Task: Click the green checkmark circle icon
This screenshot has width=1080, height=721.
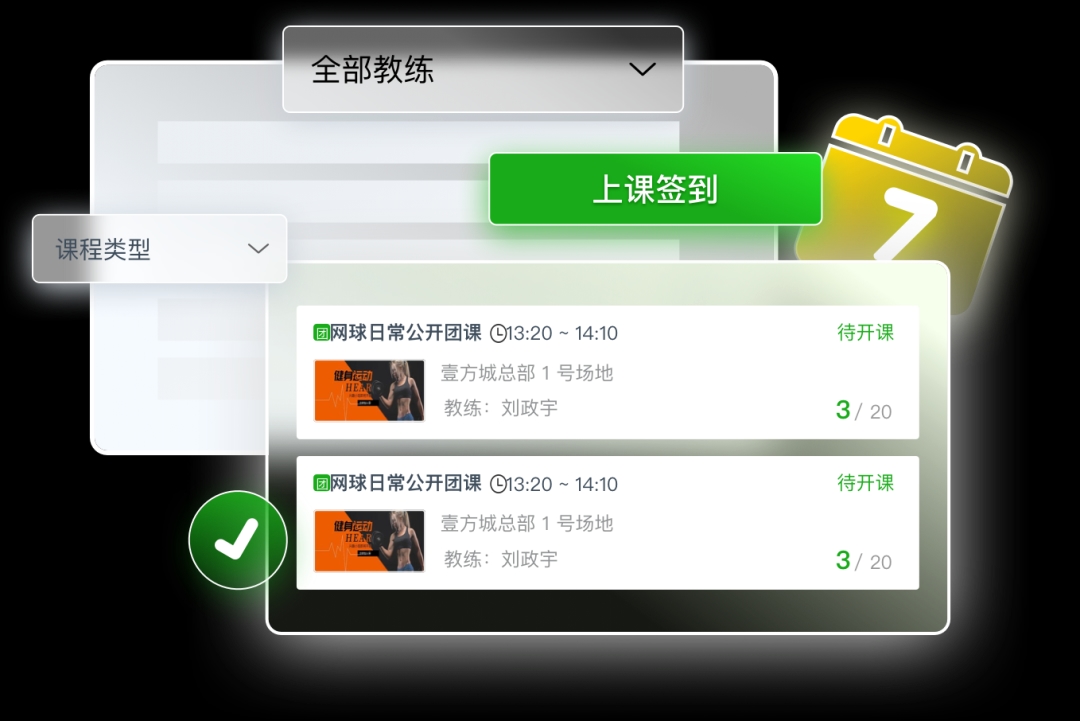Action: (x=238, y=540)
